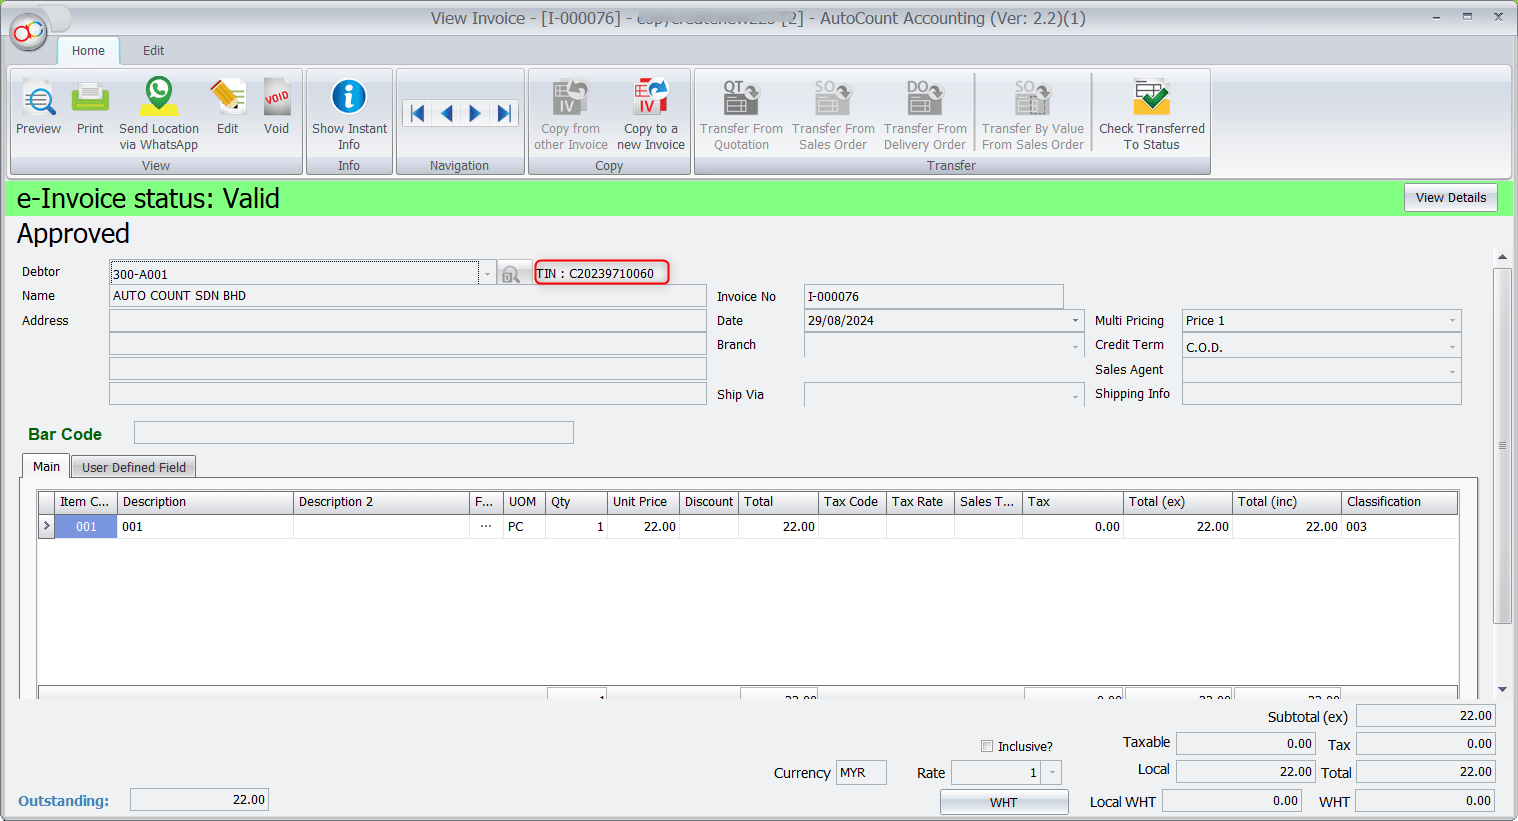Expand the Ship Via dropdown
1518x821 pixels.
(x=1076, y=395)
